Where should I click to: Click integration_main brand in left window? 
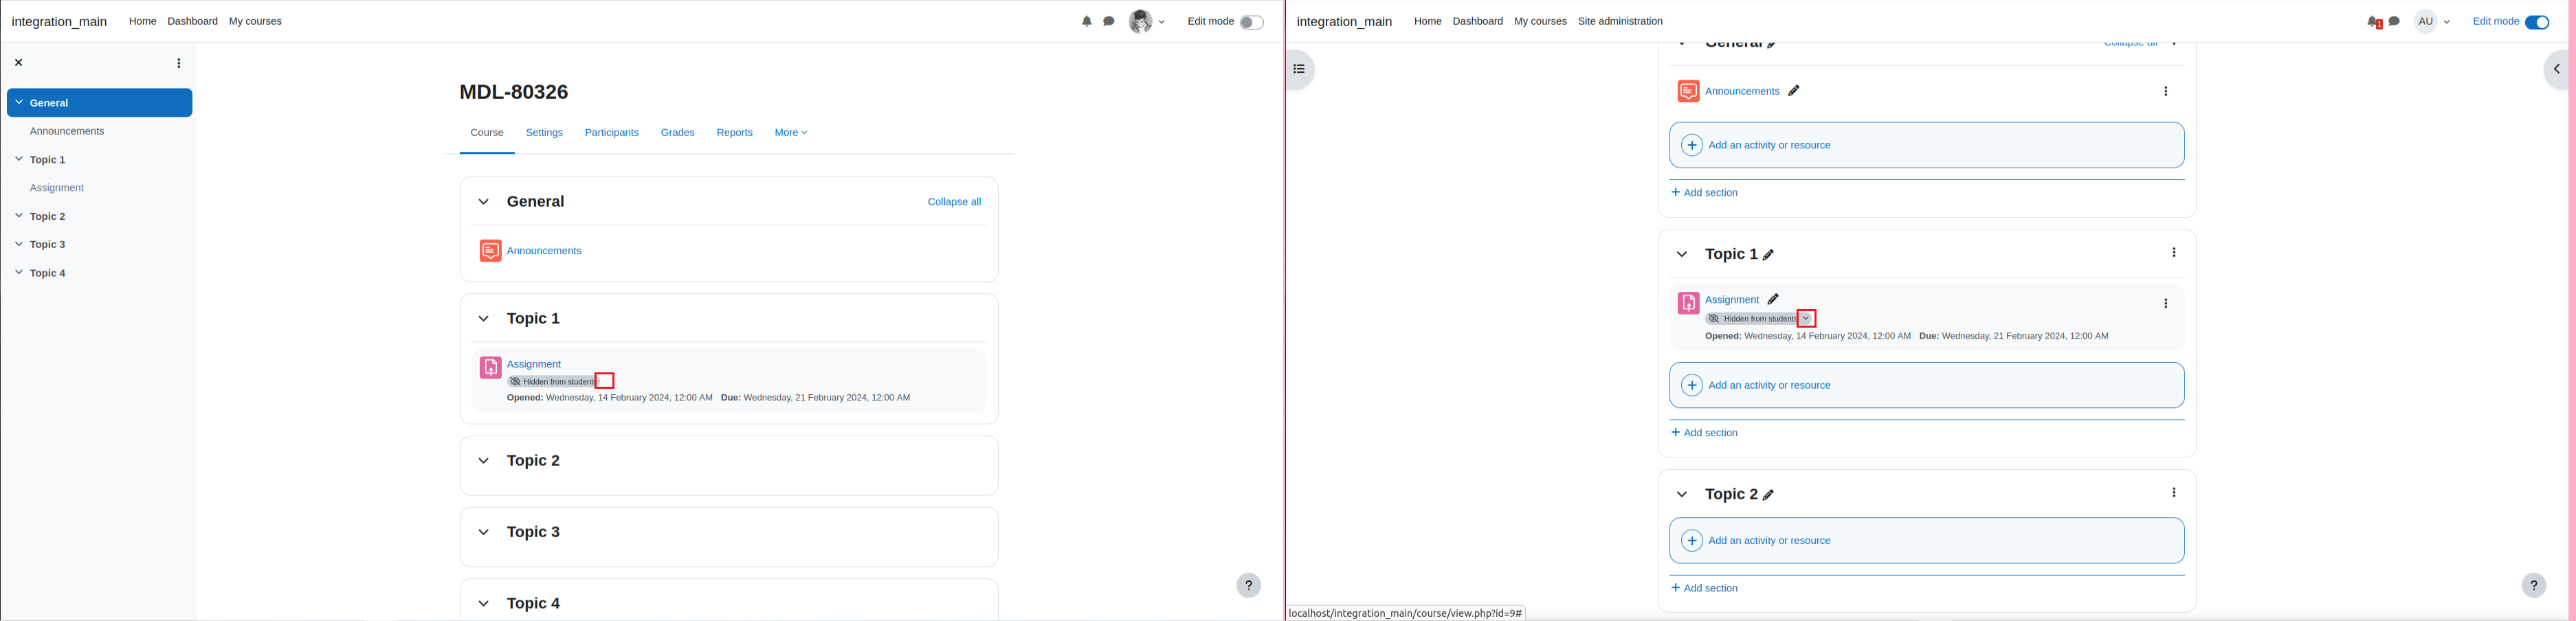(59, 22)
